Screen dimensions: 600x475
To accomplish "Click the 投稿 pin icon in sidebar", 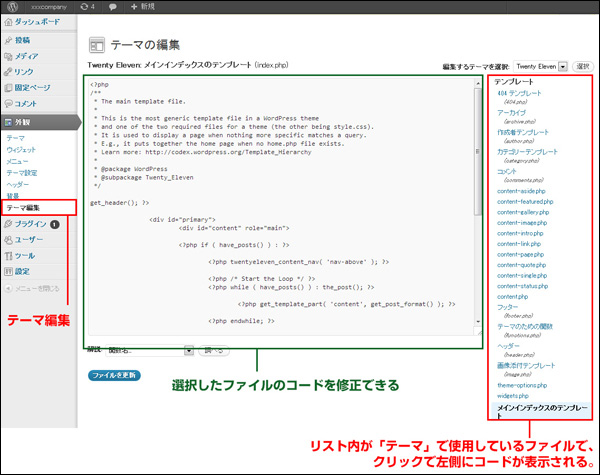I will click(9, 41).
